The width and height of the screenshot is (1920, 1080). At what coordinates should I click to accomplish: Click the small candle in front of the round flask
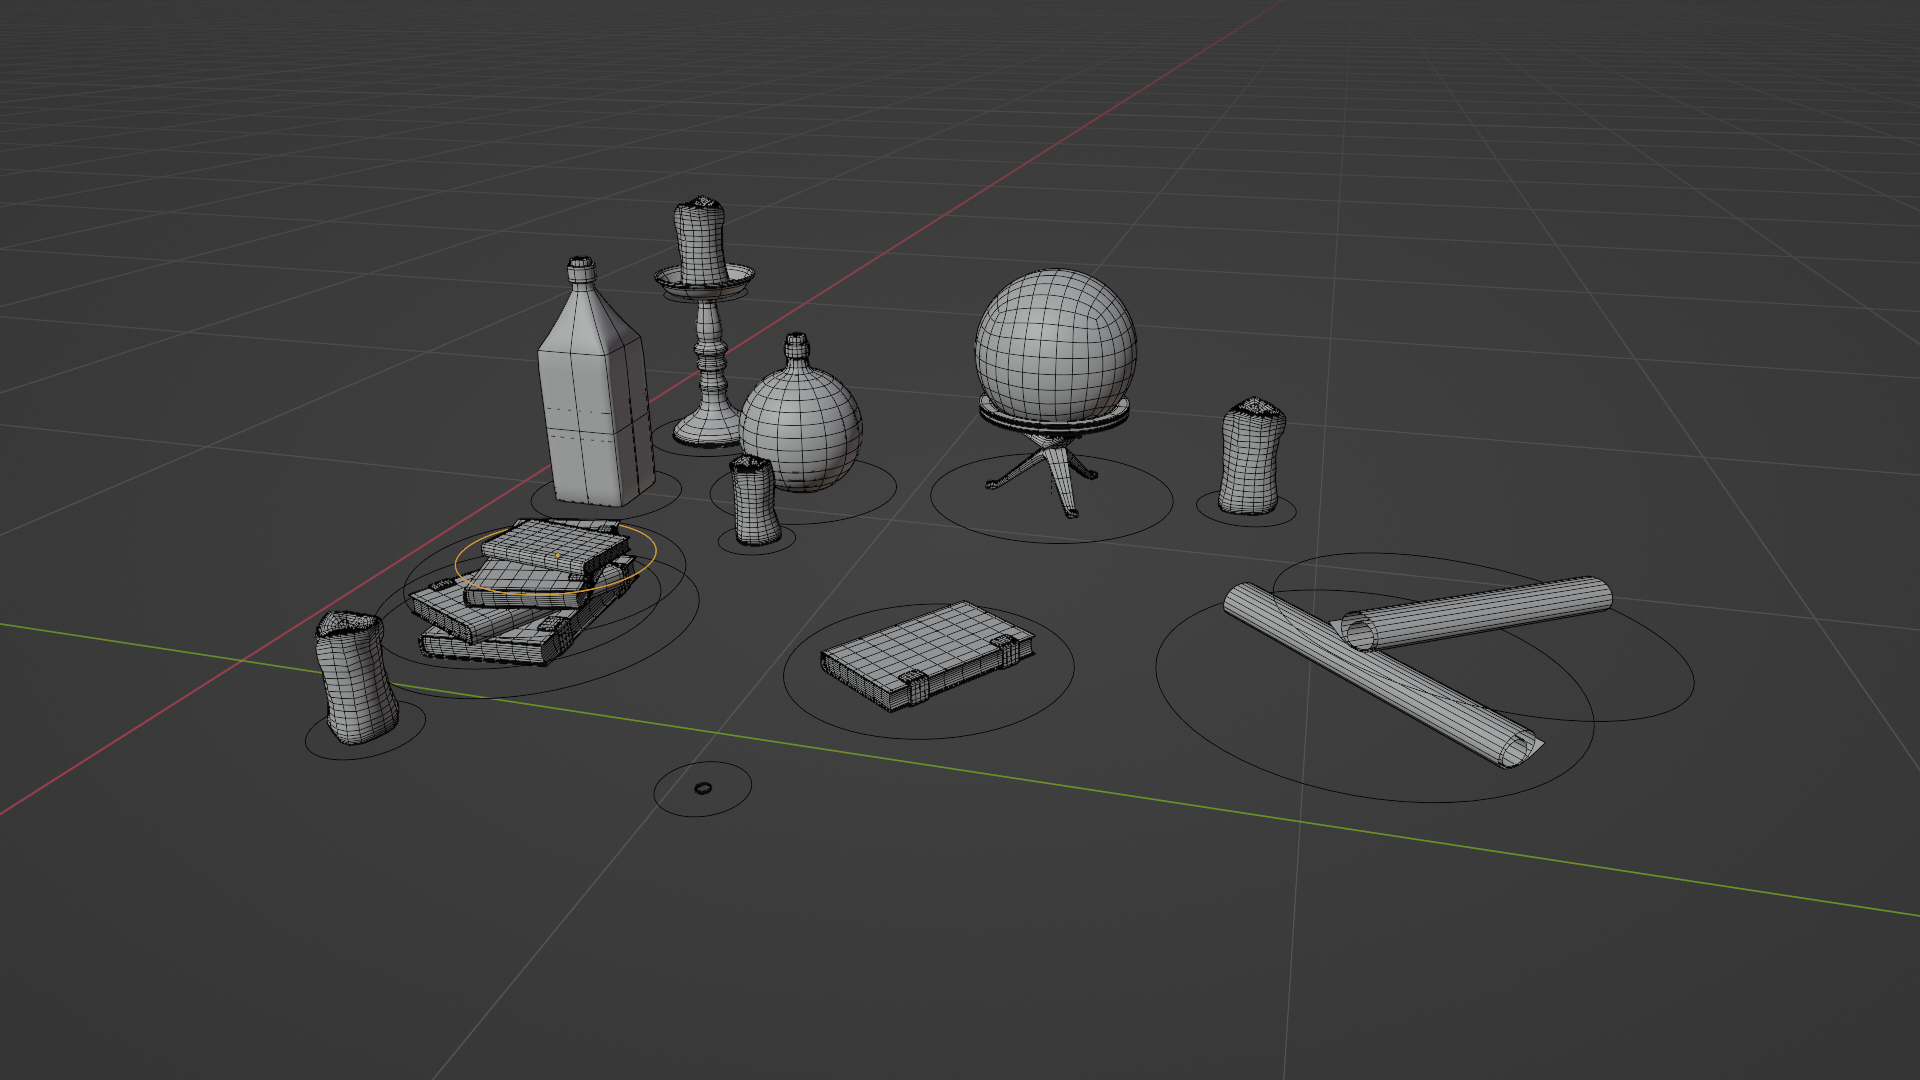(754, 501)
